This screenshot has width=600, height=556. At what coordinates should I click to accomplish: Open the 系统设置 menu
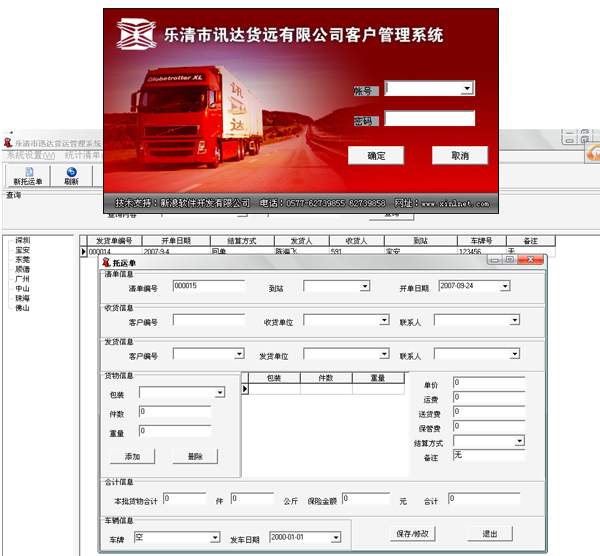click(x=30, y=155)
